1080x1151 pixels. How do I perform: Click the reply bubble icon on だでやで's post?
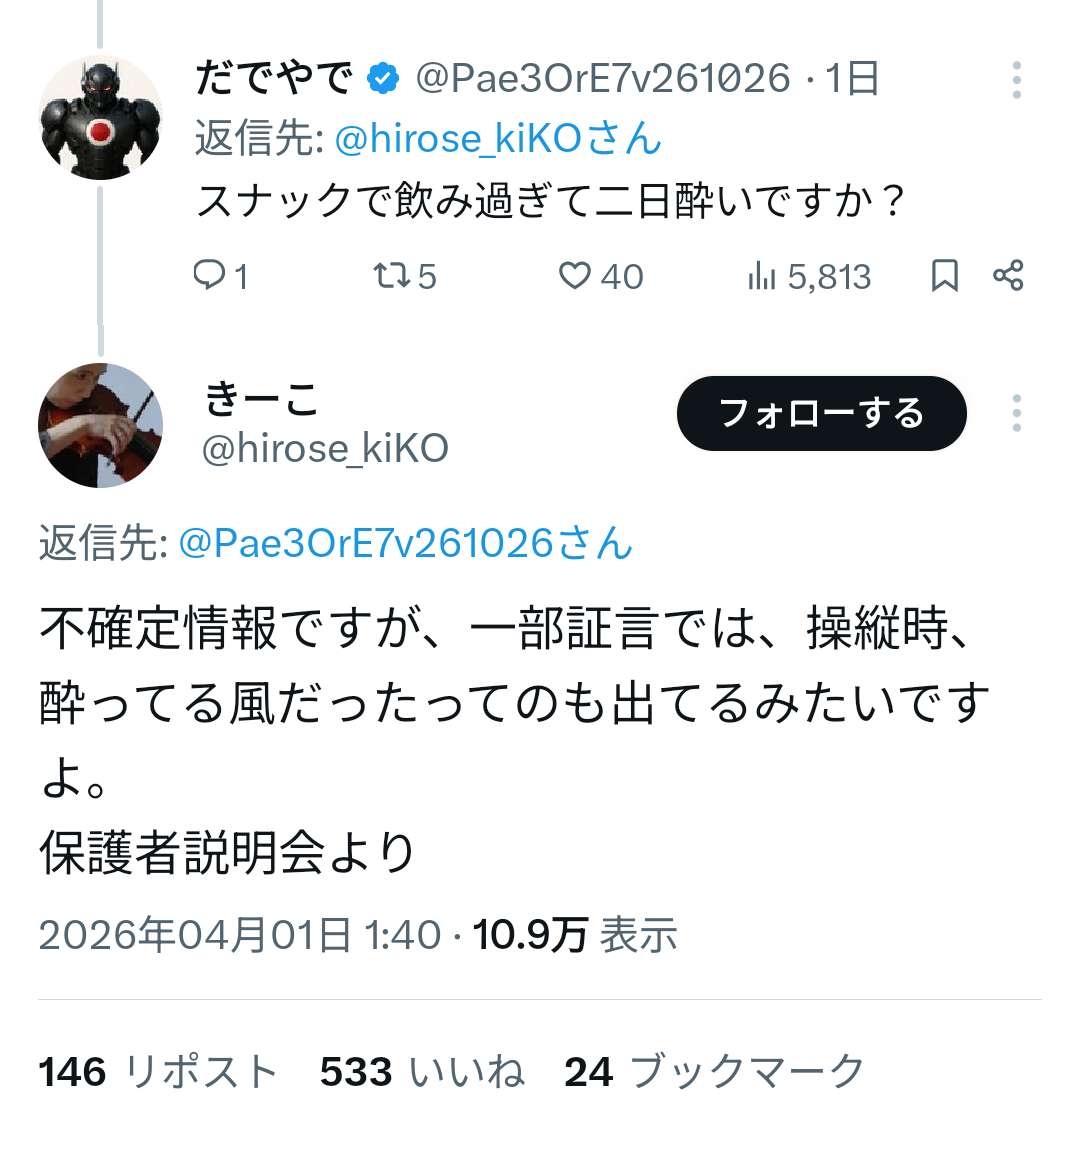pos(209,275)
